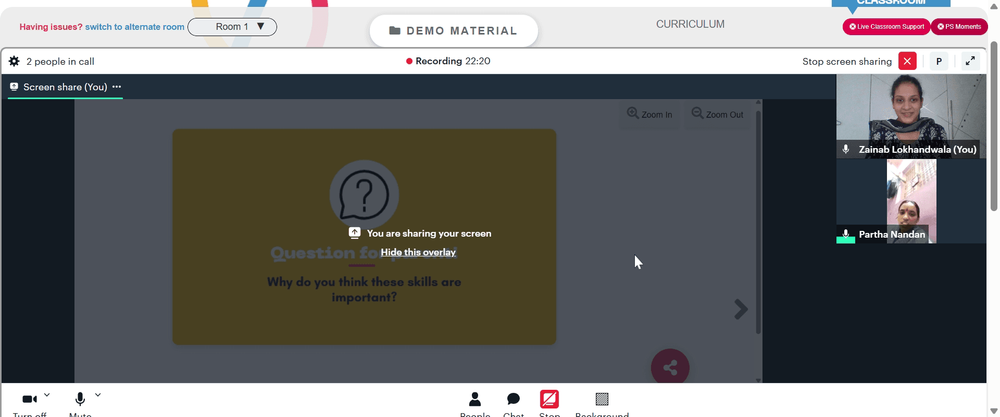The width and height of the screenshot is (1000, 417).
Task: Open the People panel
Action: tap(474, 403)
